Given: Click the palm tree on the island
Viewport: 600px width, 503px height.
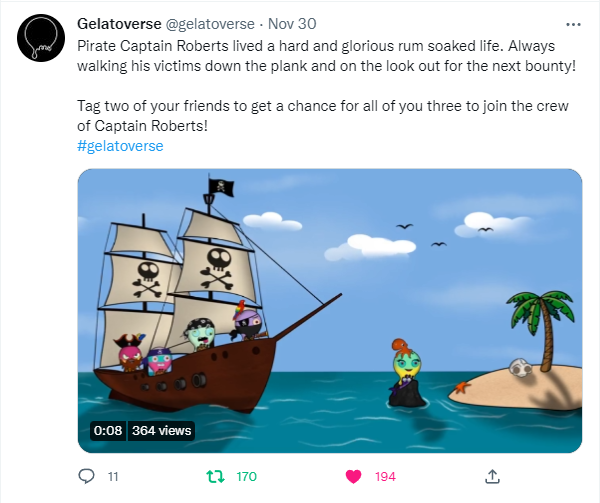Looking at the screenshot, I should pos(542,330).
